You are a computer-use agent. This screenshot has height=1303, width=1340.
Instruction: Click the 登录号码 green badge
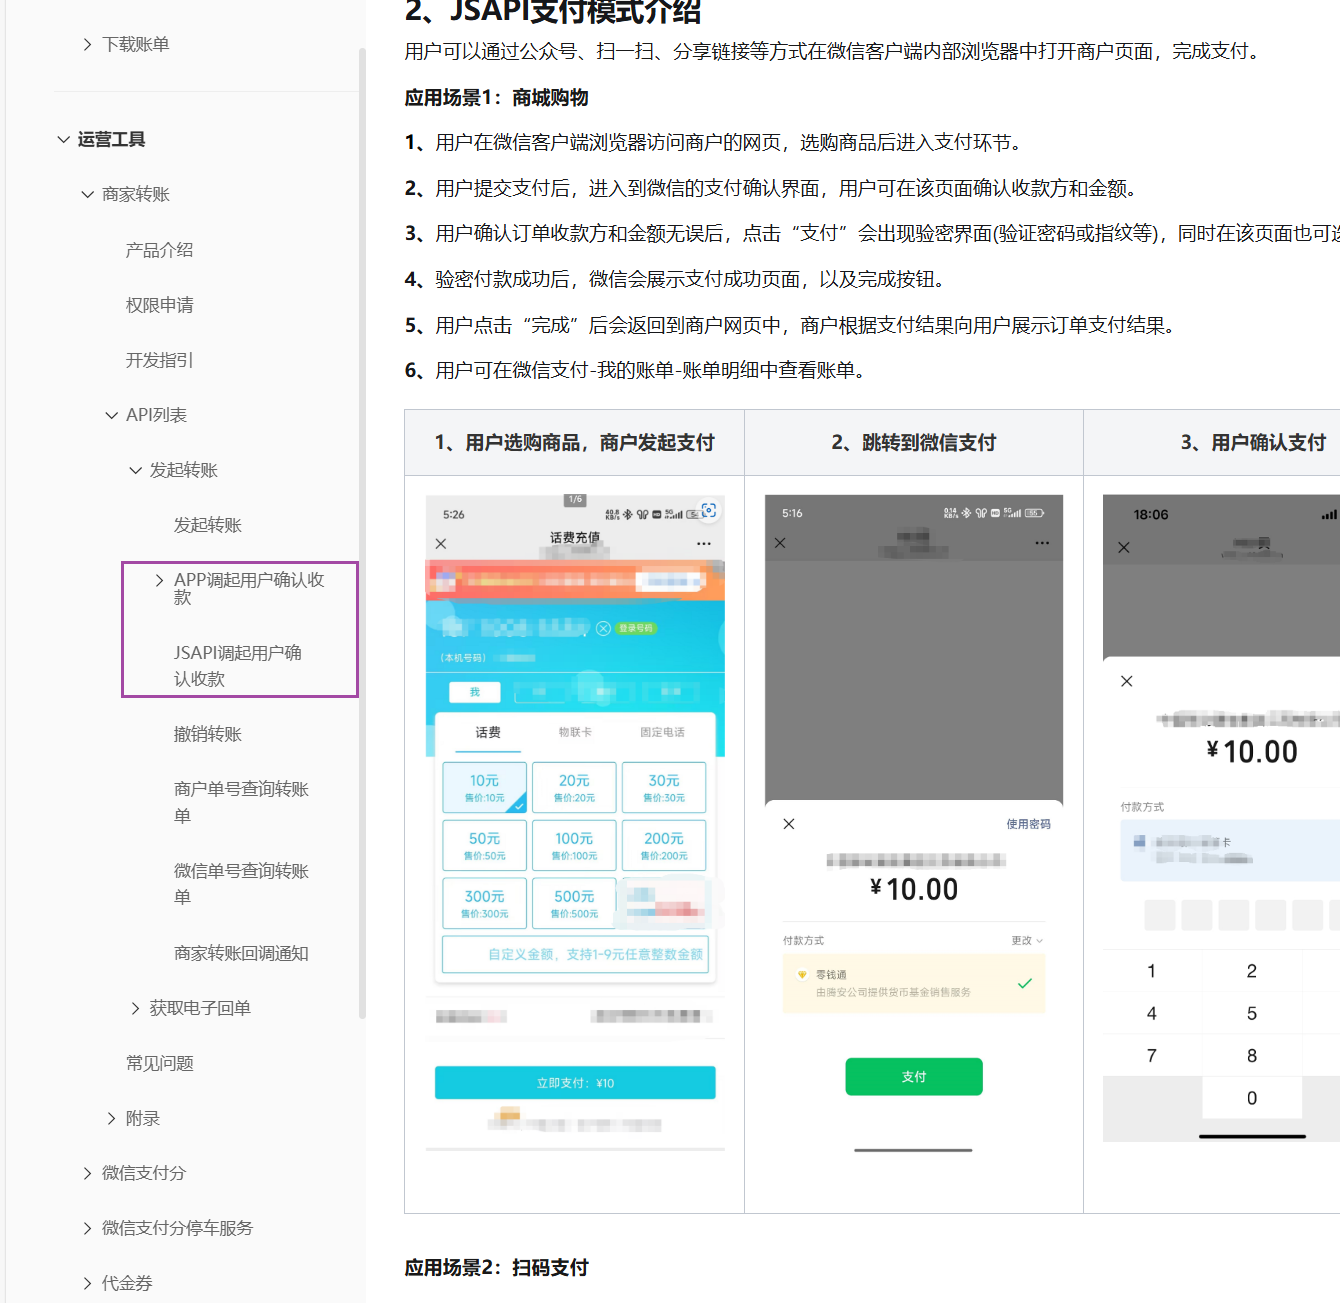pos(636,628)
